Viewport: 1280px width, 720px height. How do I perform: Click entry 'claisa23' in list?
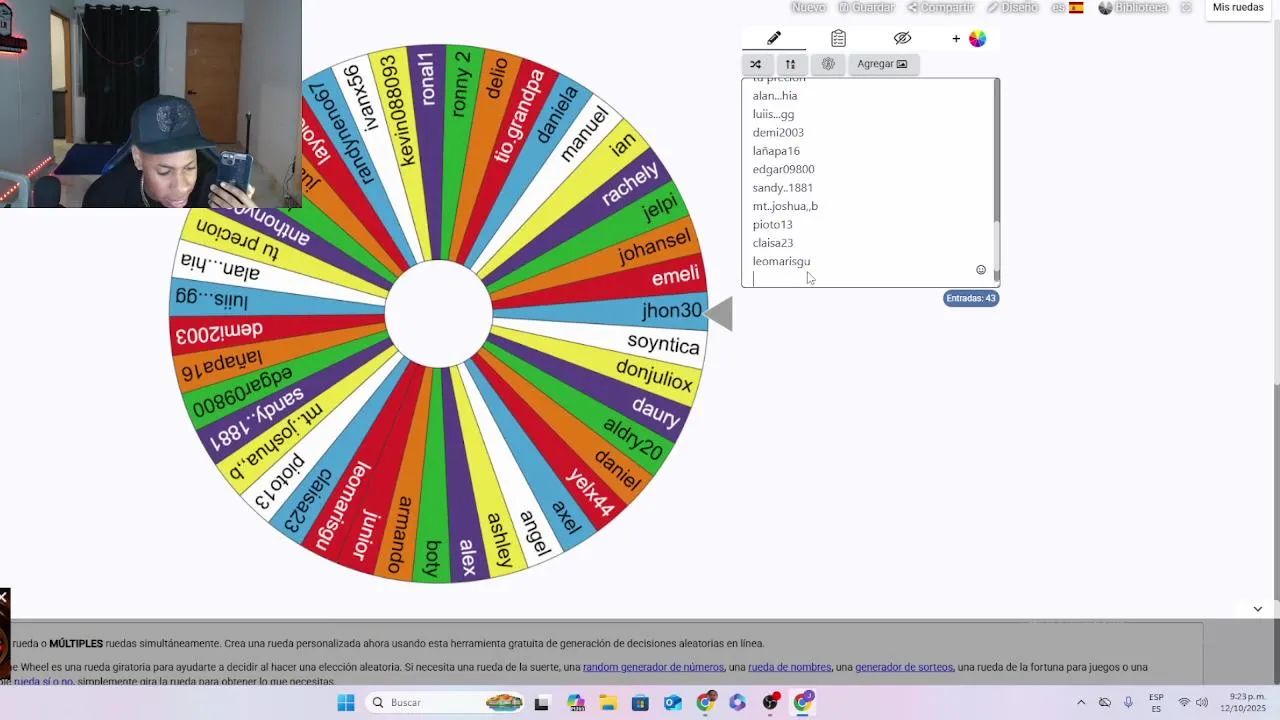point(773,243)
